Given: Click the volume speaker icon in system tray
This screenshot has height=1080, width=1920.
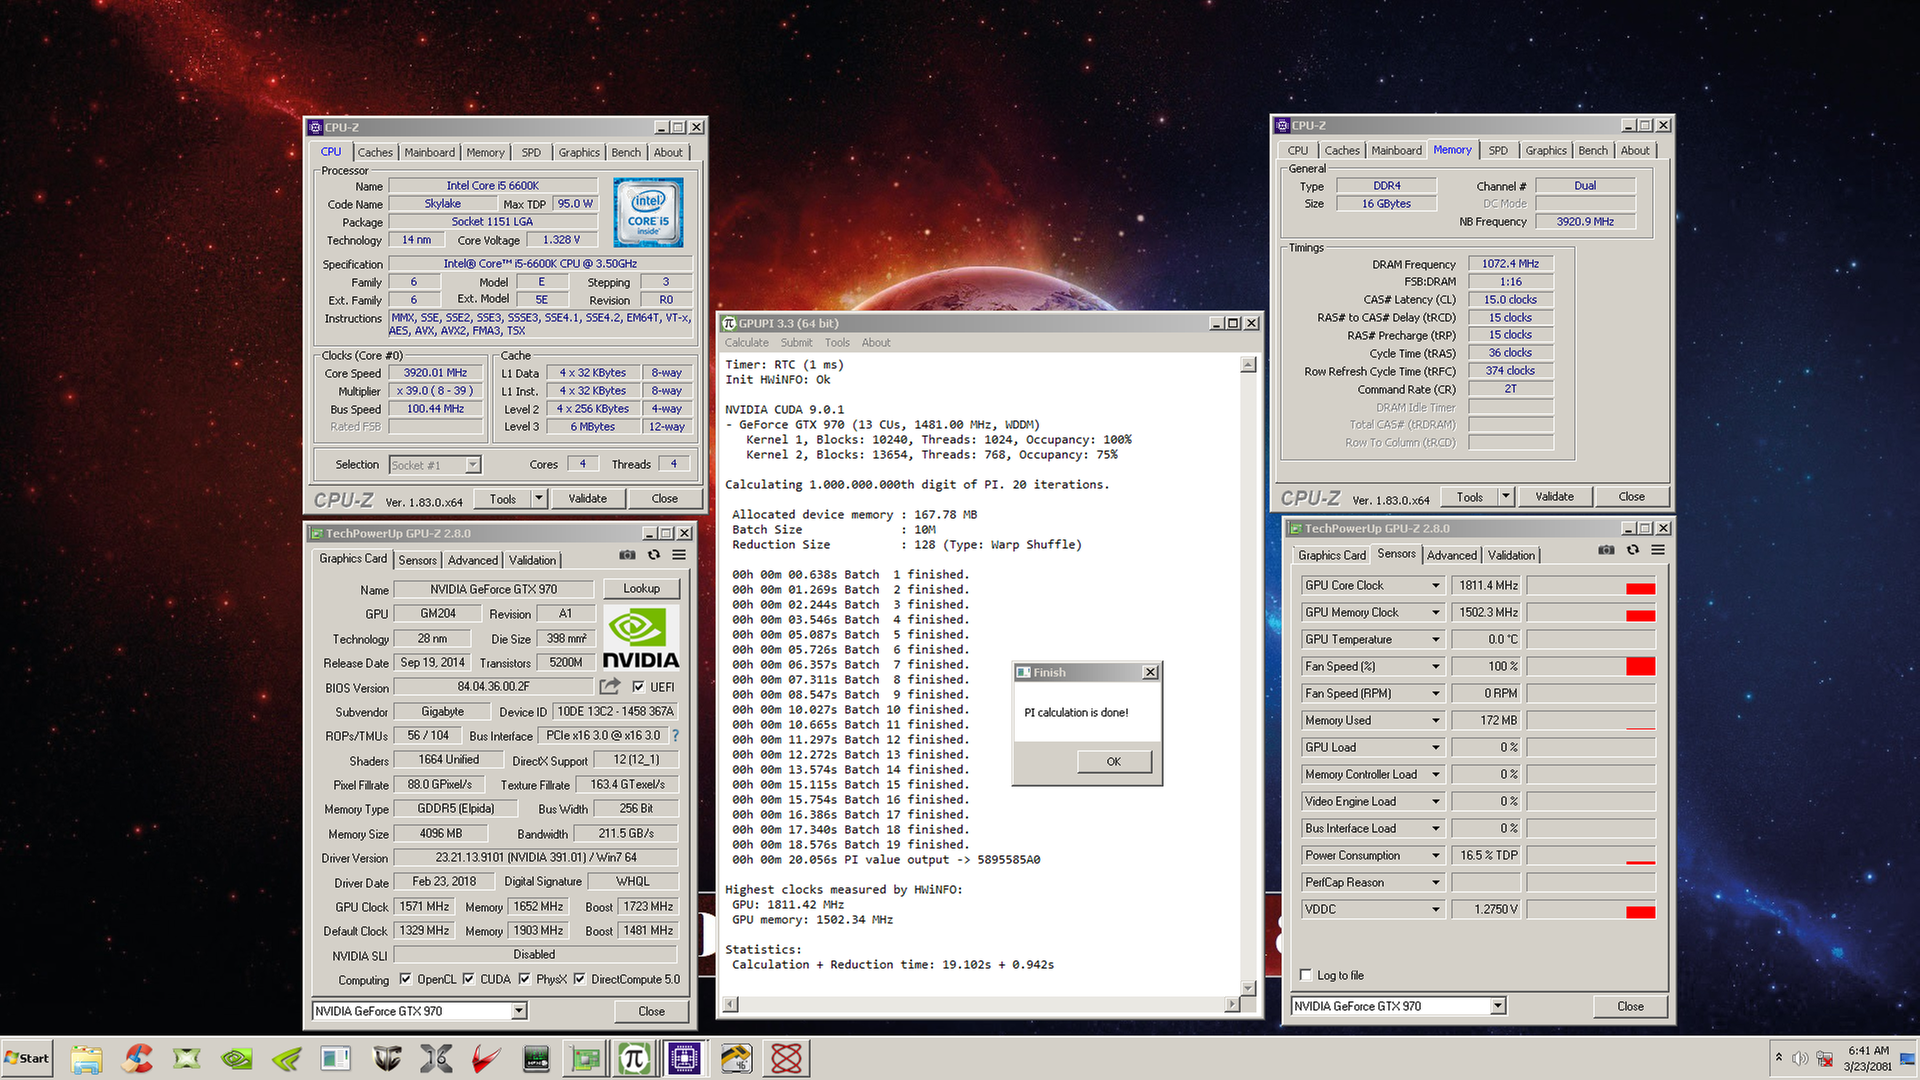Looking at the screenshot, I should click(1800, 1058).
